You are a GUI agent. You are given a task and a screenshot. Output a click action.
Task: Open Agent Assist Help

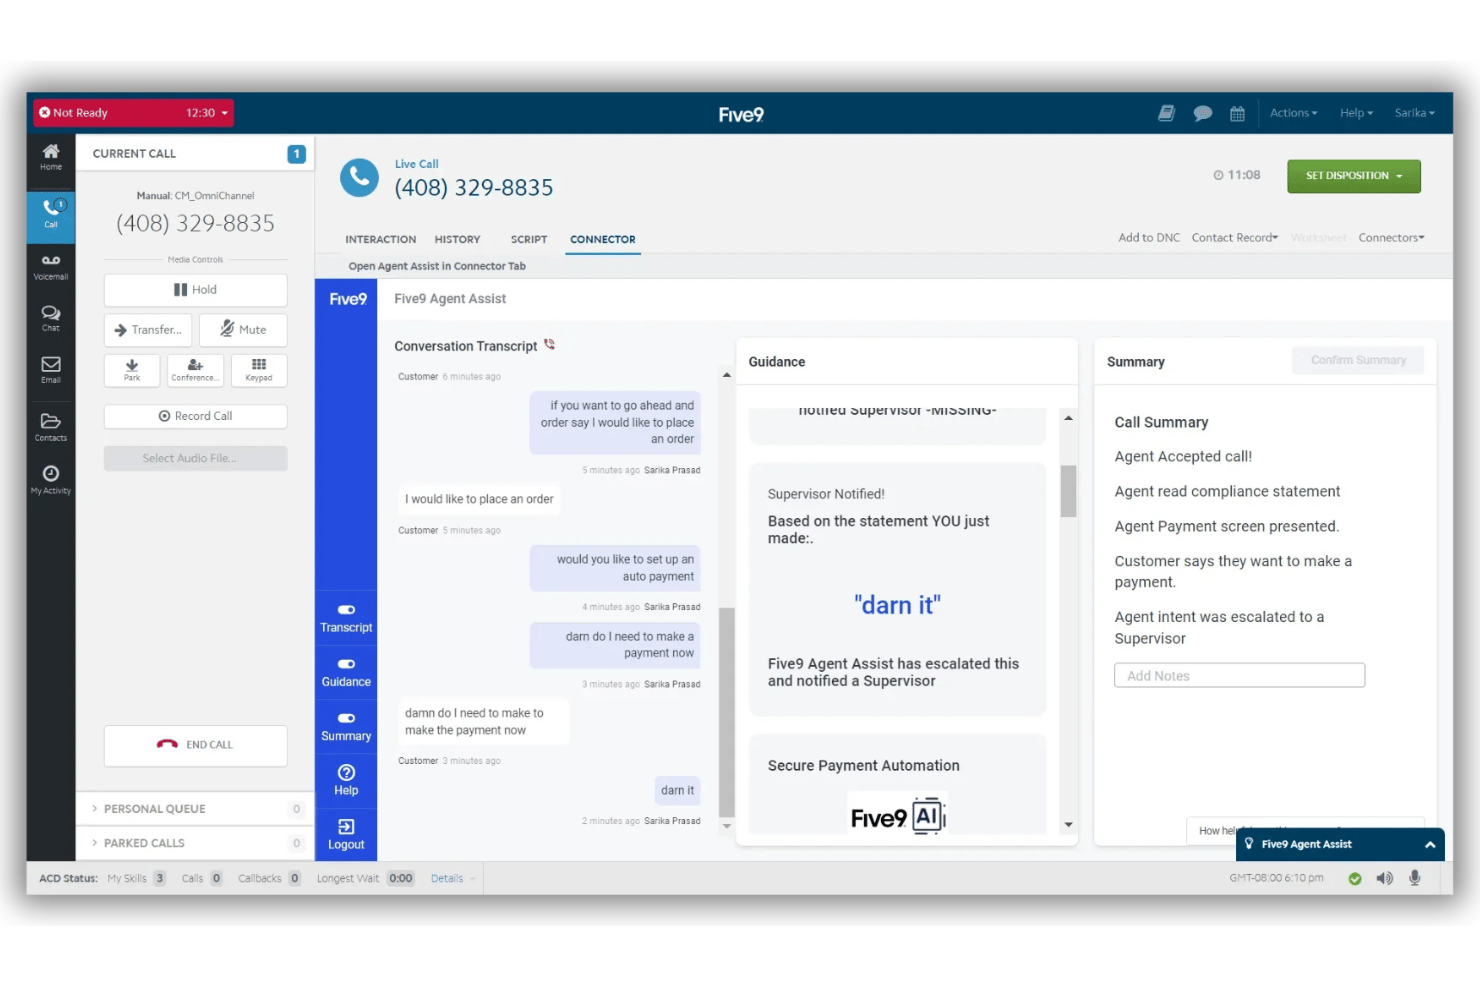346,779
